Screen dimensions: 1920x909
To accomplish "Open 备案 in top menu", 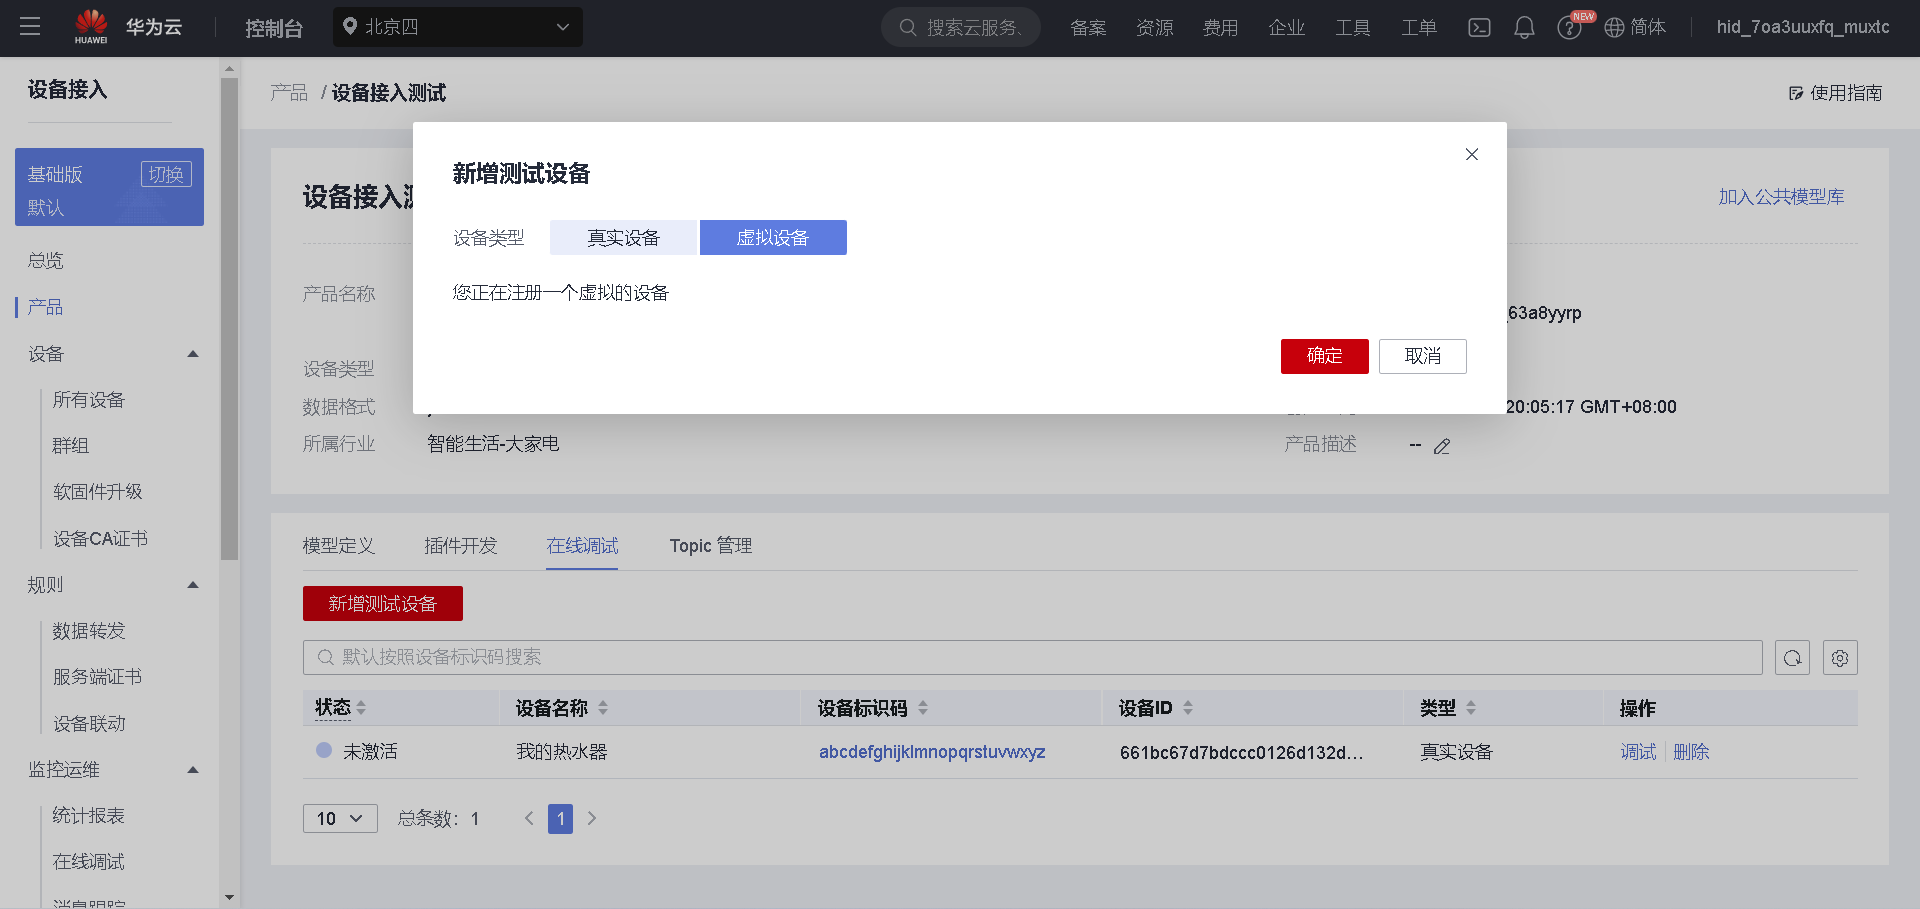I will point(1088,28).
